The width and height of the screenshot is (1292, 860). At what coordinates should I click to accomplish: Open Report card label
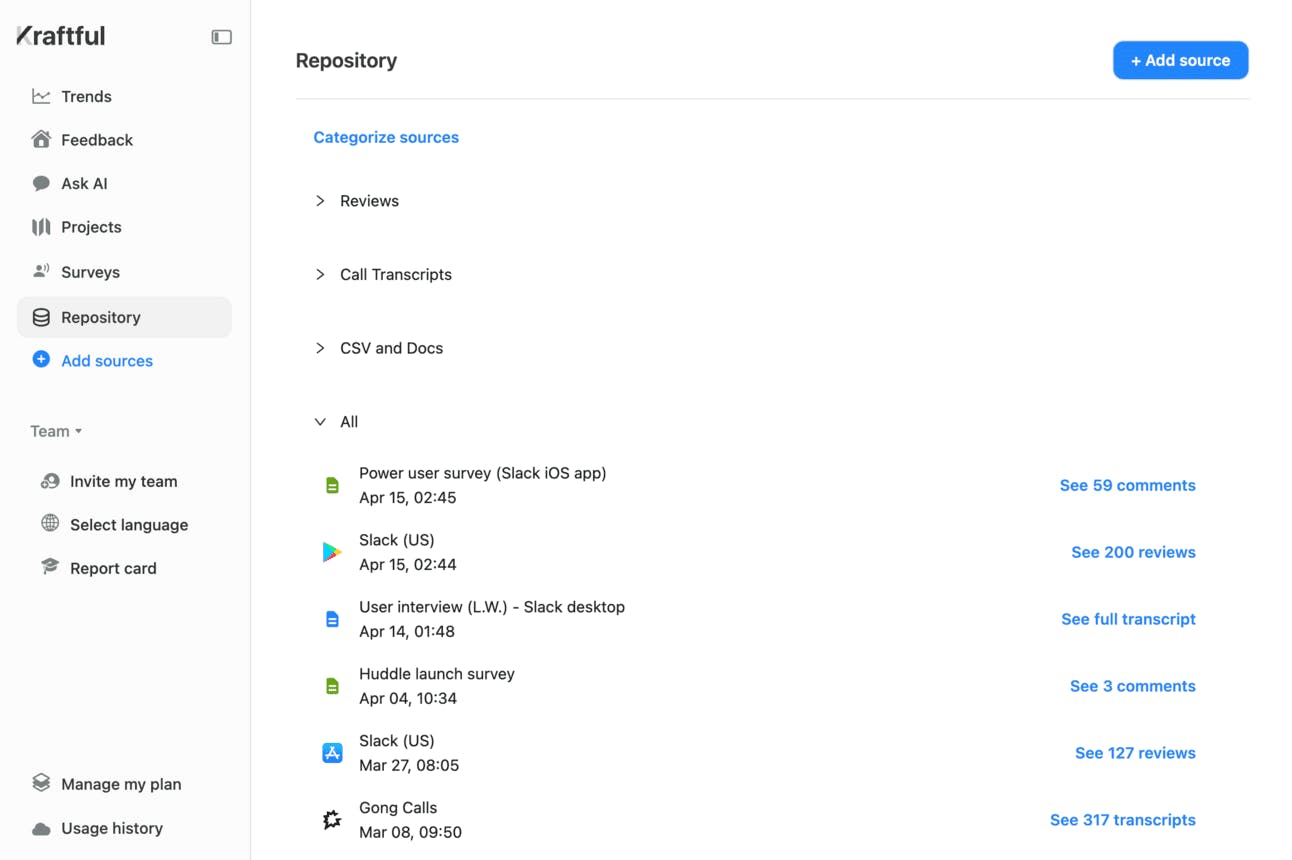pyautogui.click(x=113, y=568)
